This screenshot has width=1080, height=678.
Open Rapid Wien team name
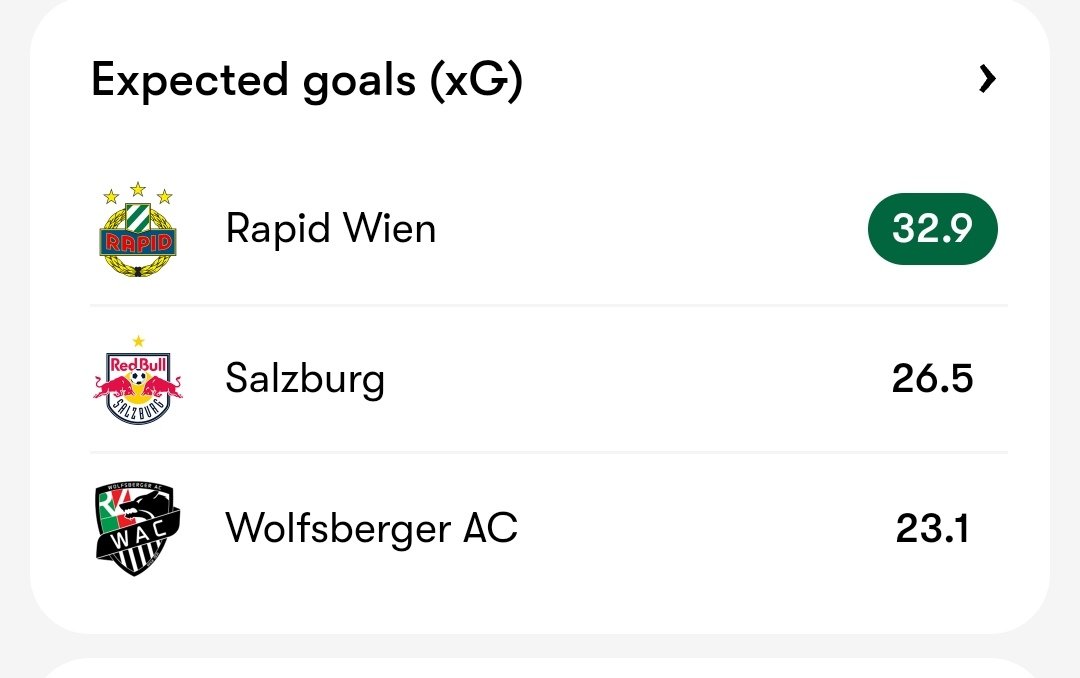(331, 228)
